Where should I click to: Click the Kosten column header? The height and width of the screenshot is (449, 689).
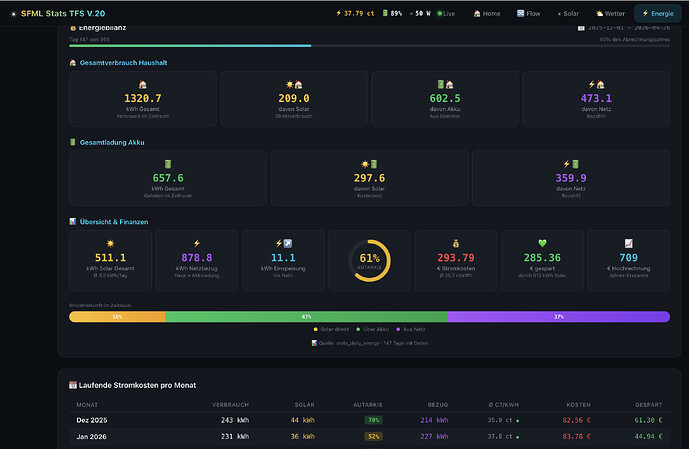tap(578, 405)
